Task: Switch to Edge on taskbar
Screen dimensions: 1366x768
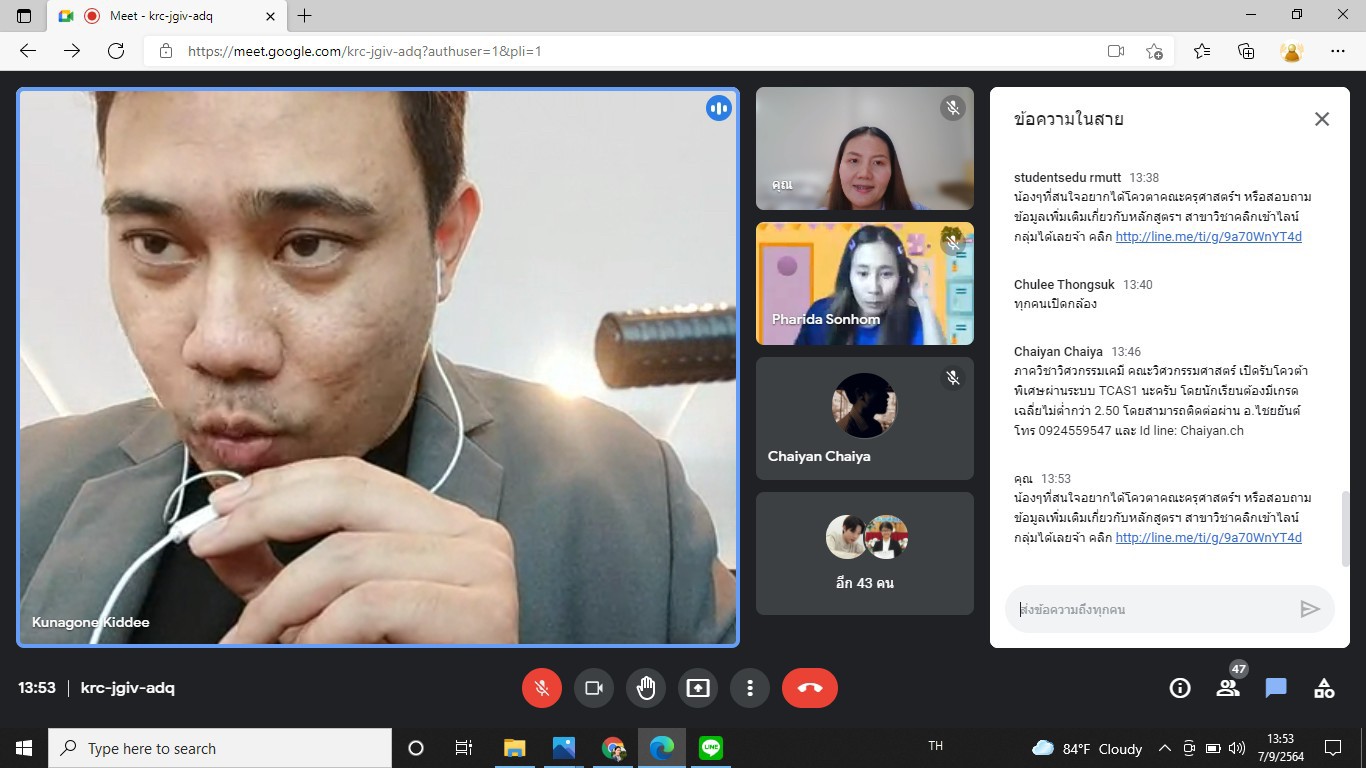Action: point(662,748)
